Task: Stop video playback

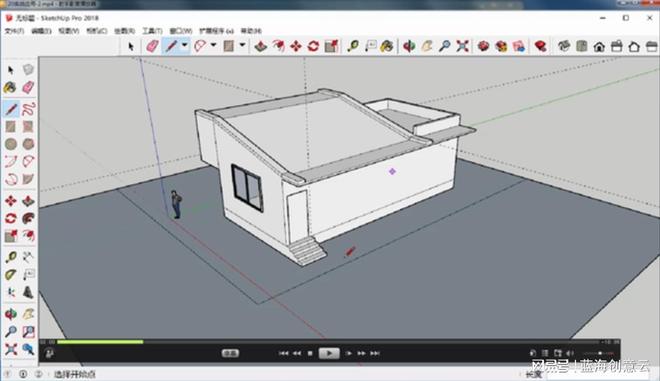Action: 310,353
